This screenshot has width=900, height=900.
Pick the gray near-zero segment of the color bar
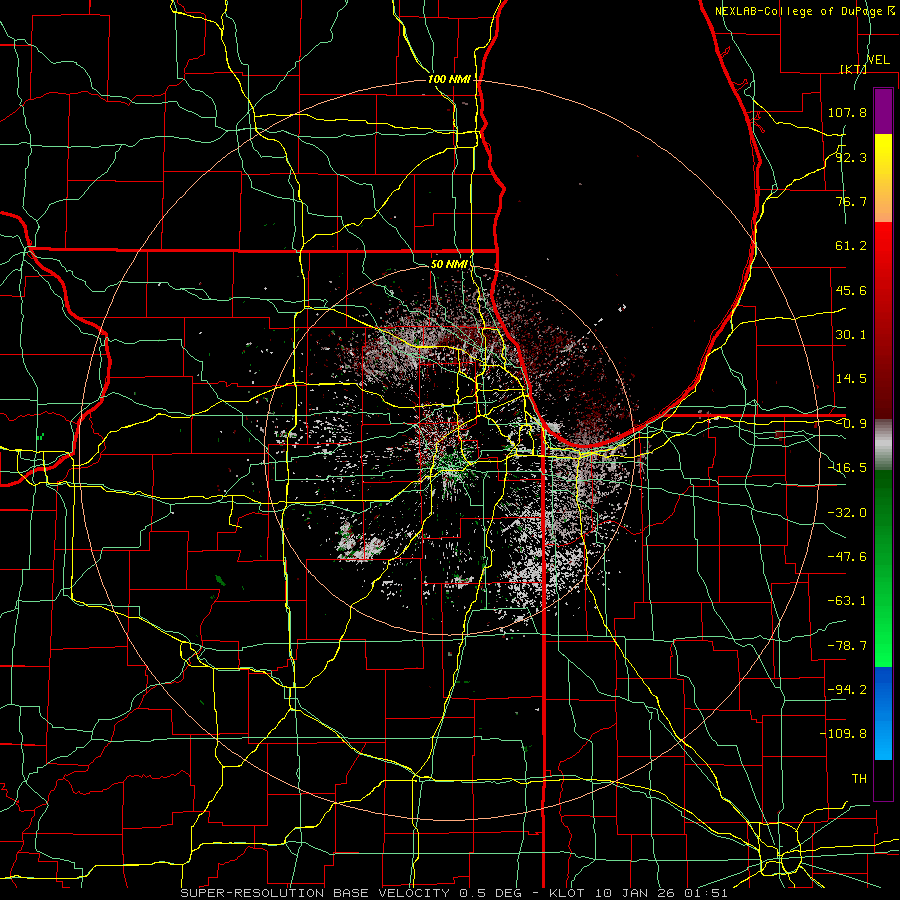pyautogui.click(x=883, y=445)
